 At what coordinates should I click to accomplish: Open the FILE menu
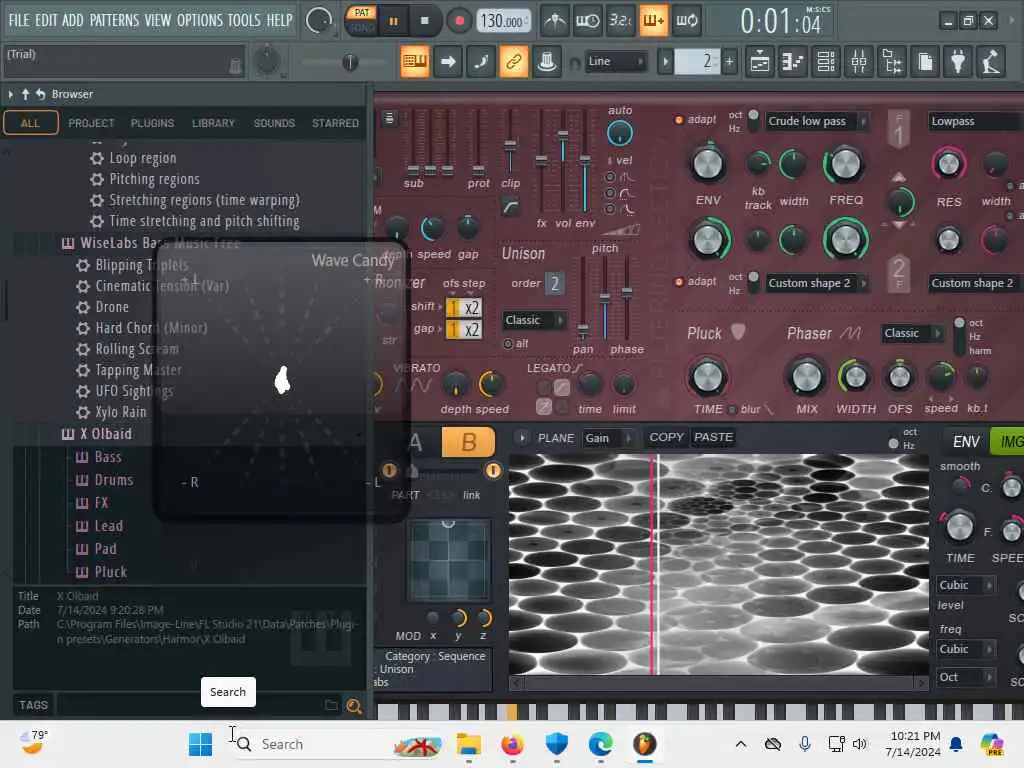click(19, 20)
